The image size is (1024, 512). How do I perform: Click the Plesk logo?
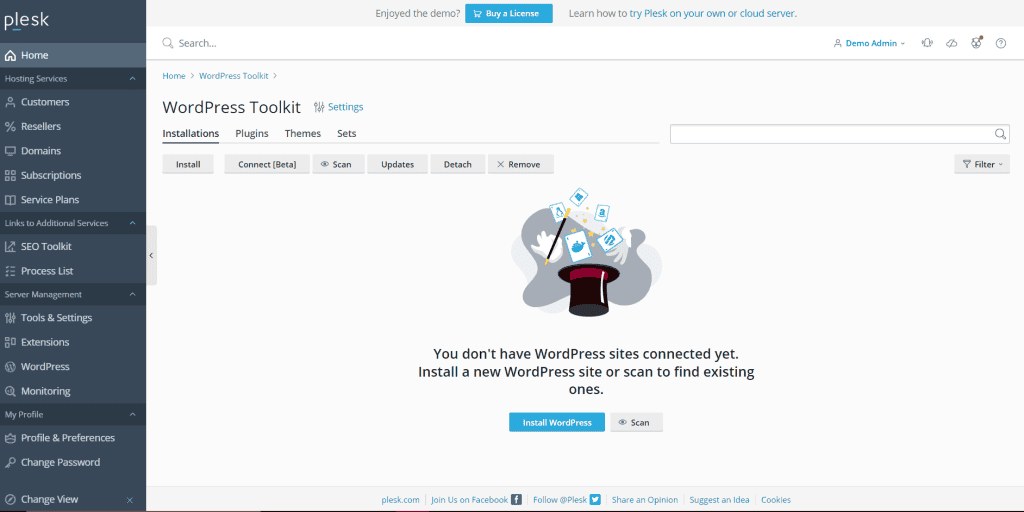point(26,21)
